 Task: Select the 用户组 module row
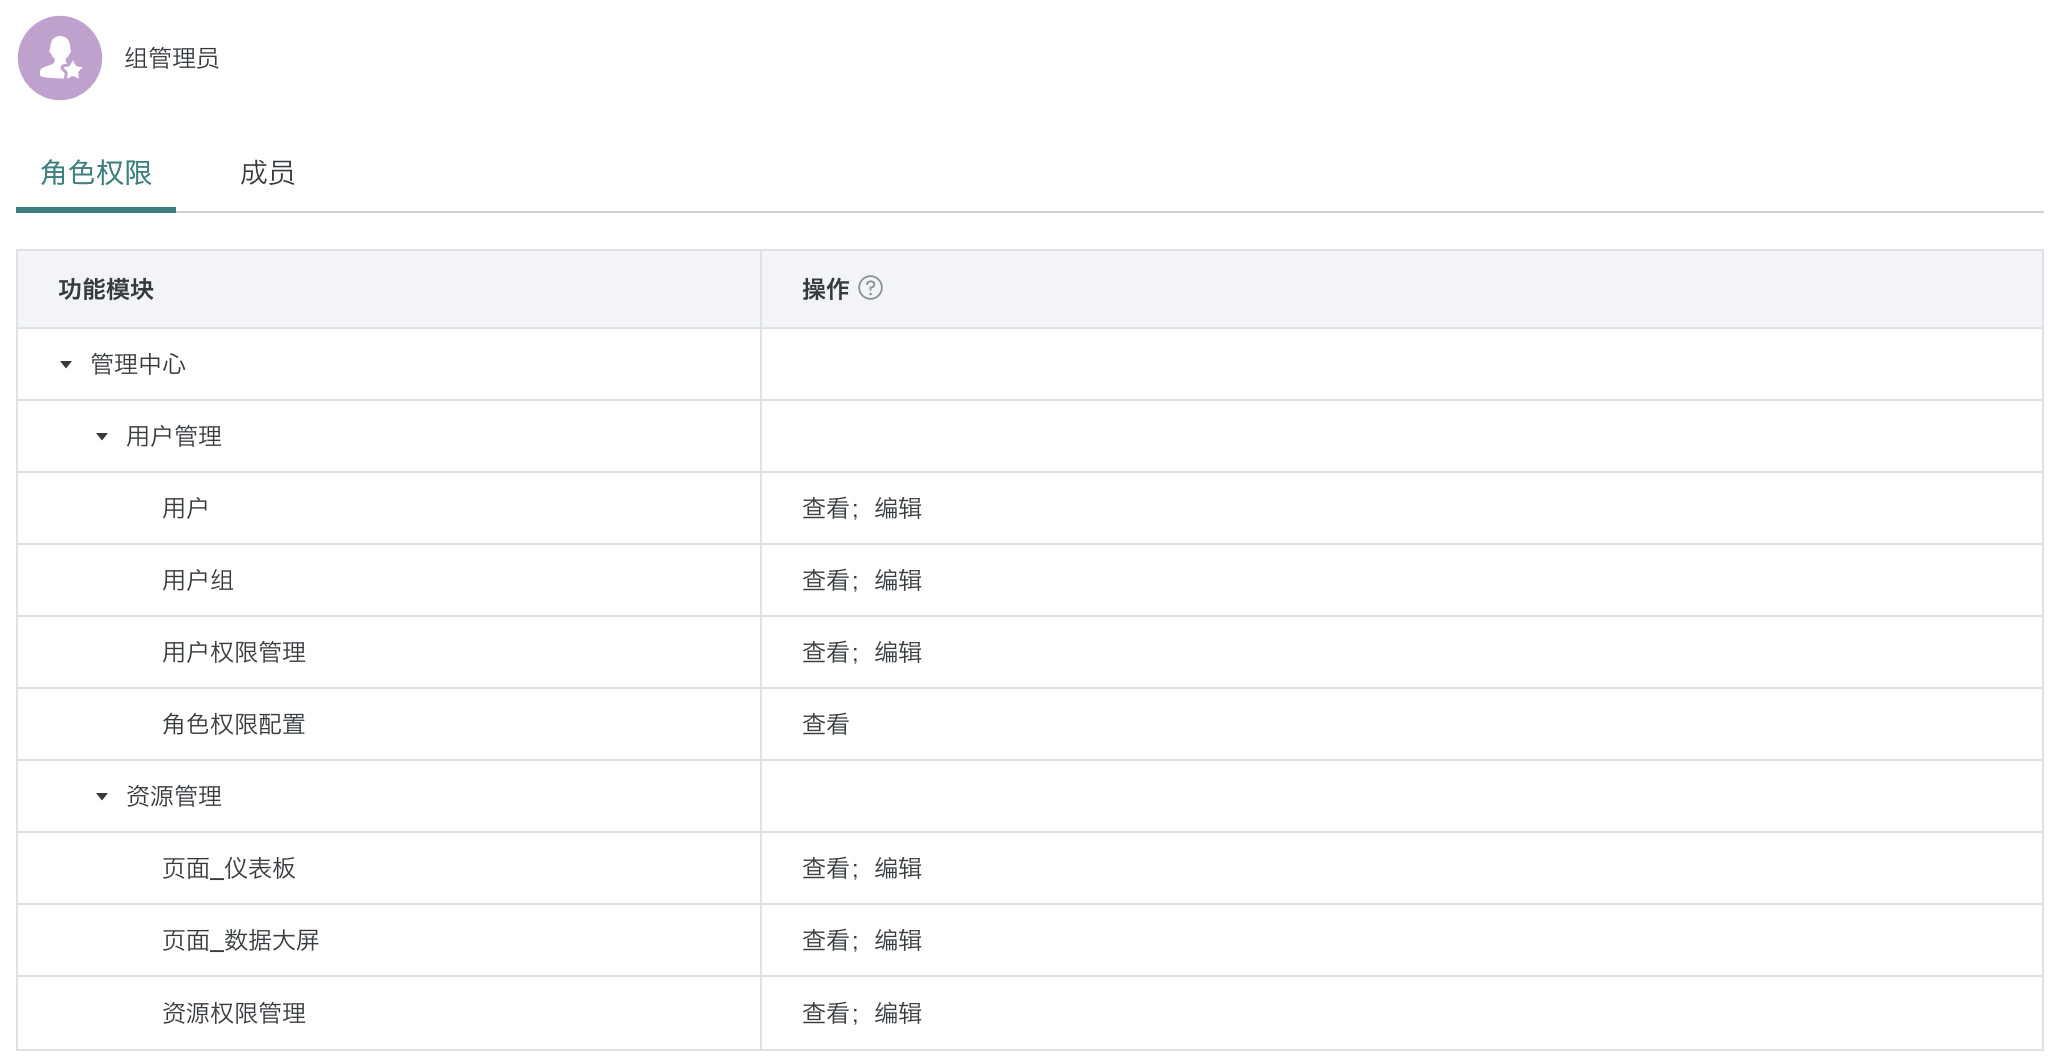[198, 581]
